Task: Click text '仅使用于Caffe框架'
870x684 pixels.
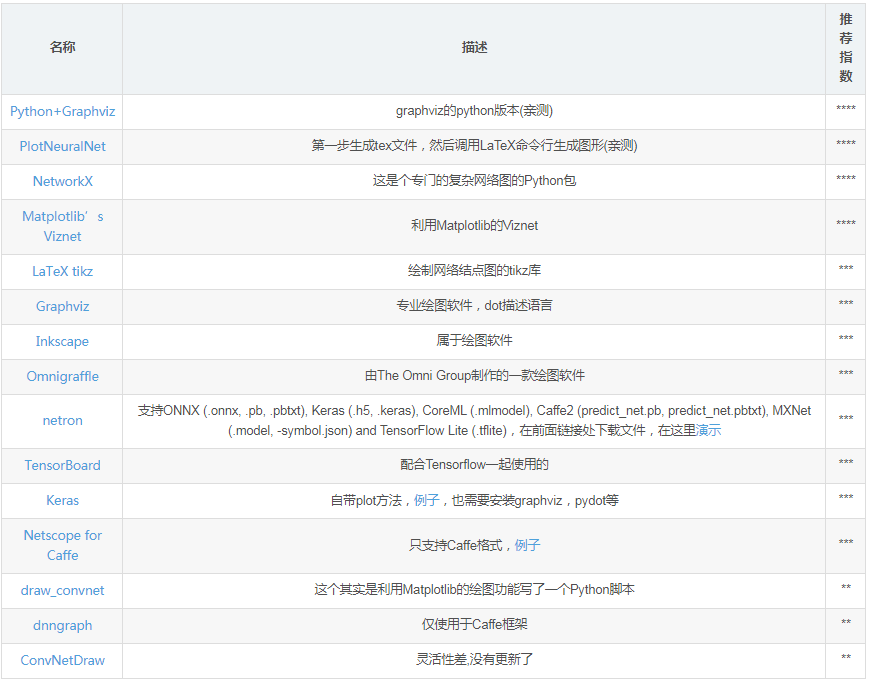Action: coord(474,625)
